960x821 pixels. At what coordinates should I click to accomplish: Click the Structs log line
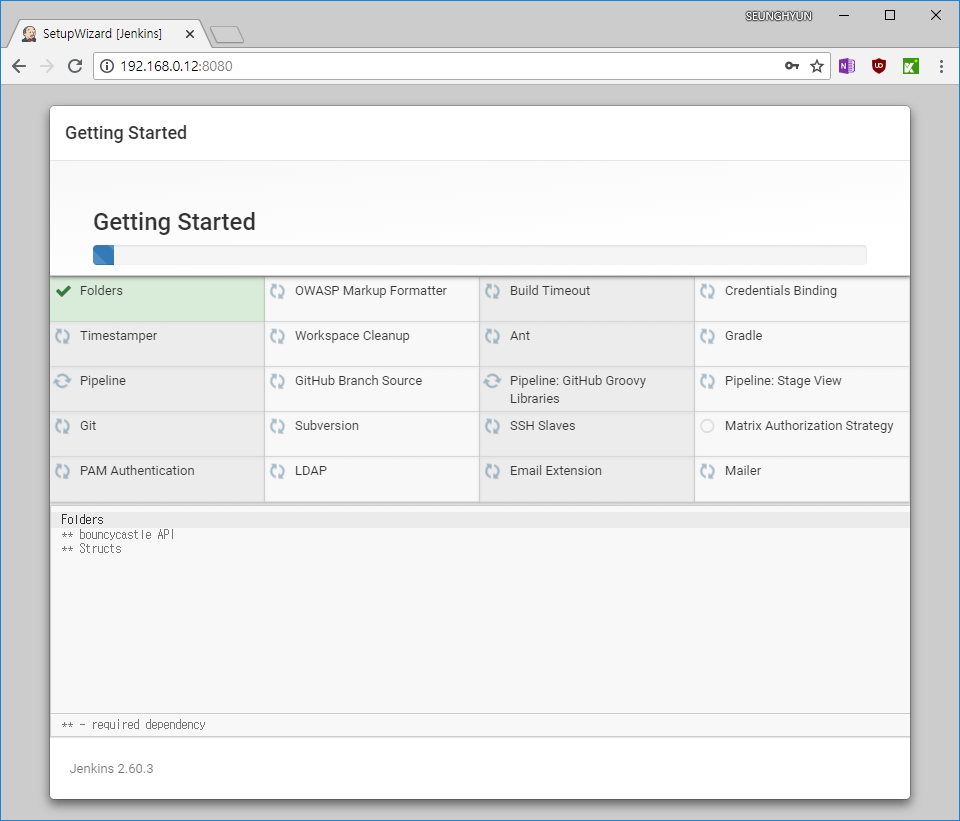click(x=91, y=549)
